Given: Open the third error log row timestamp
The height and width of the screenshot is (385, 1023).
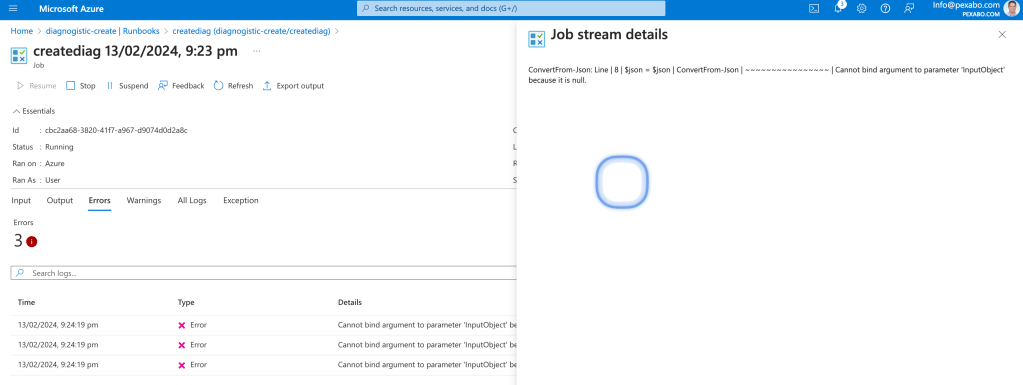Looking at the screenshot, I should tap(58, 365).
